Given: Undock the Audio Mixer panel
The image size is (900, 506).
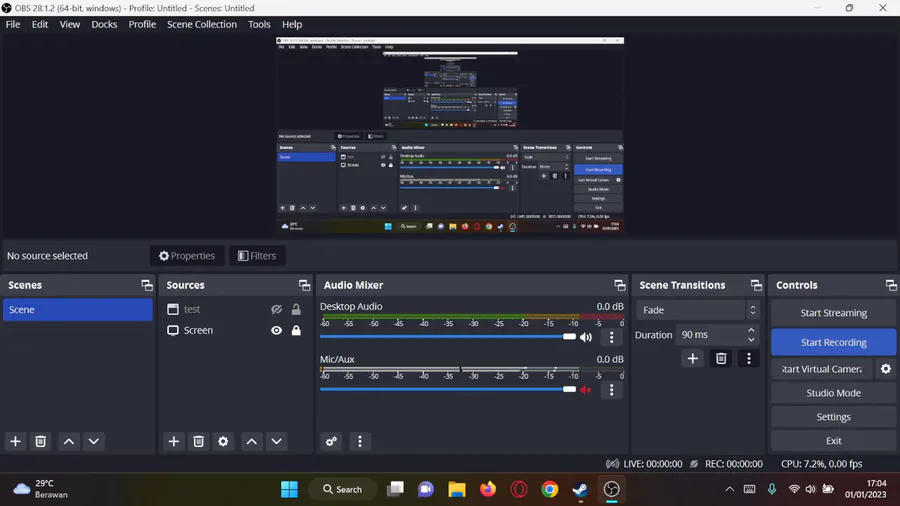Looking at the screenshot, I should (620, 285).
